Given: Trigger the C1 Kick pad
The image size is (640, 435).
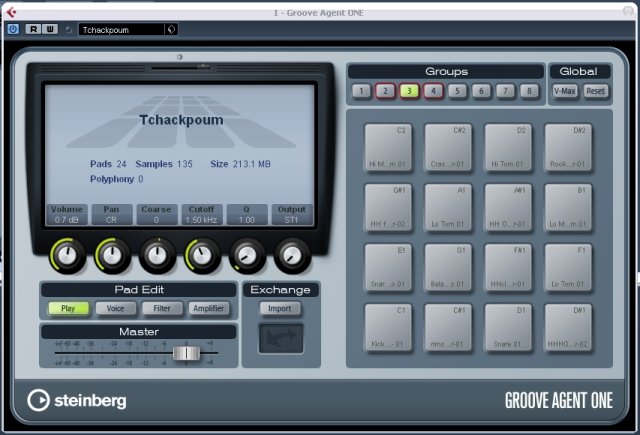Looking at the screenshot, I should tap(388, 328).
